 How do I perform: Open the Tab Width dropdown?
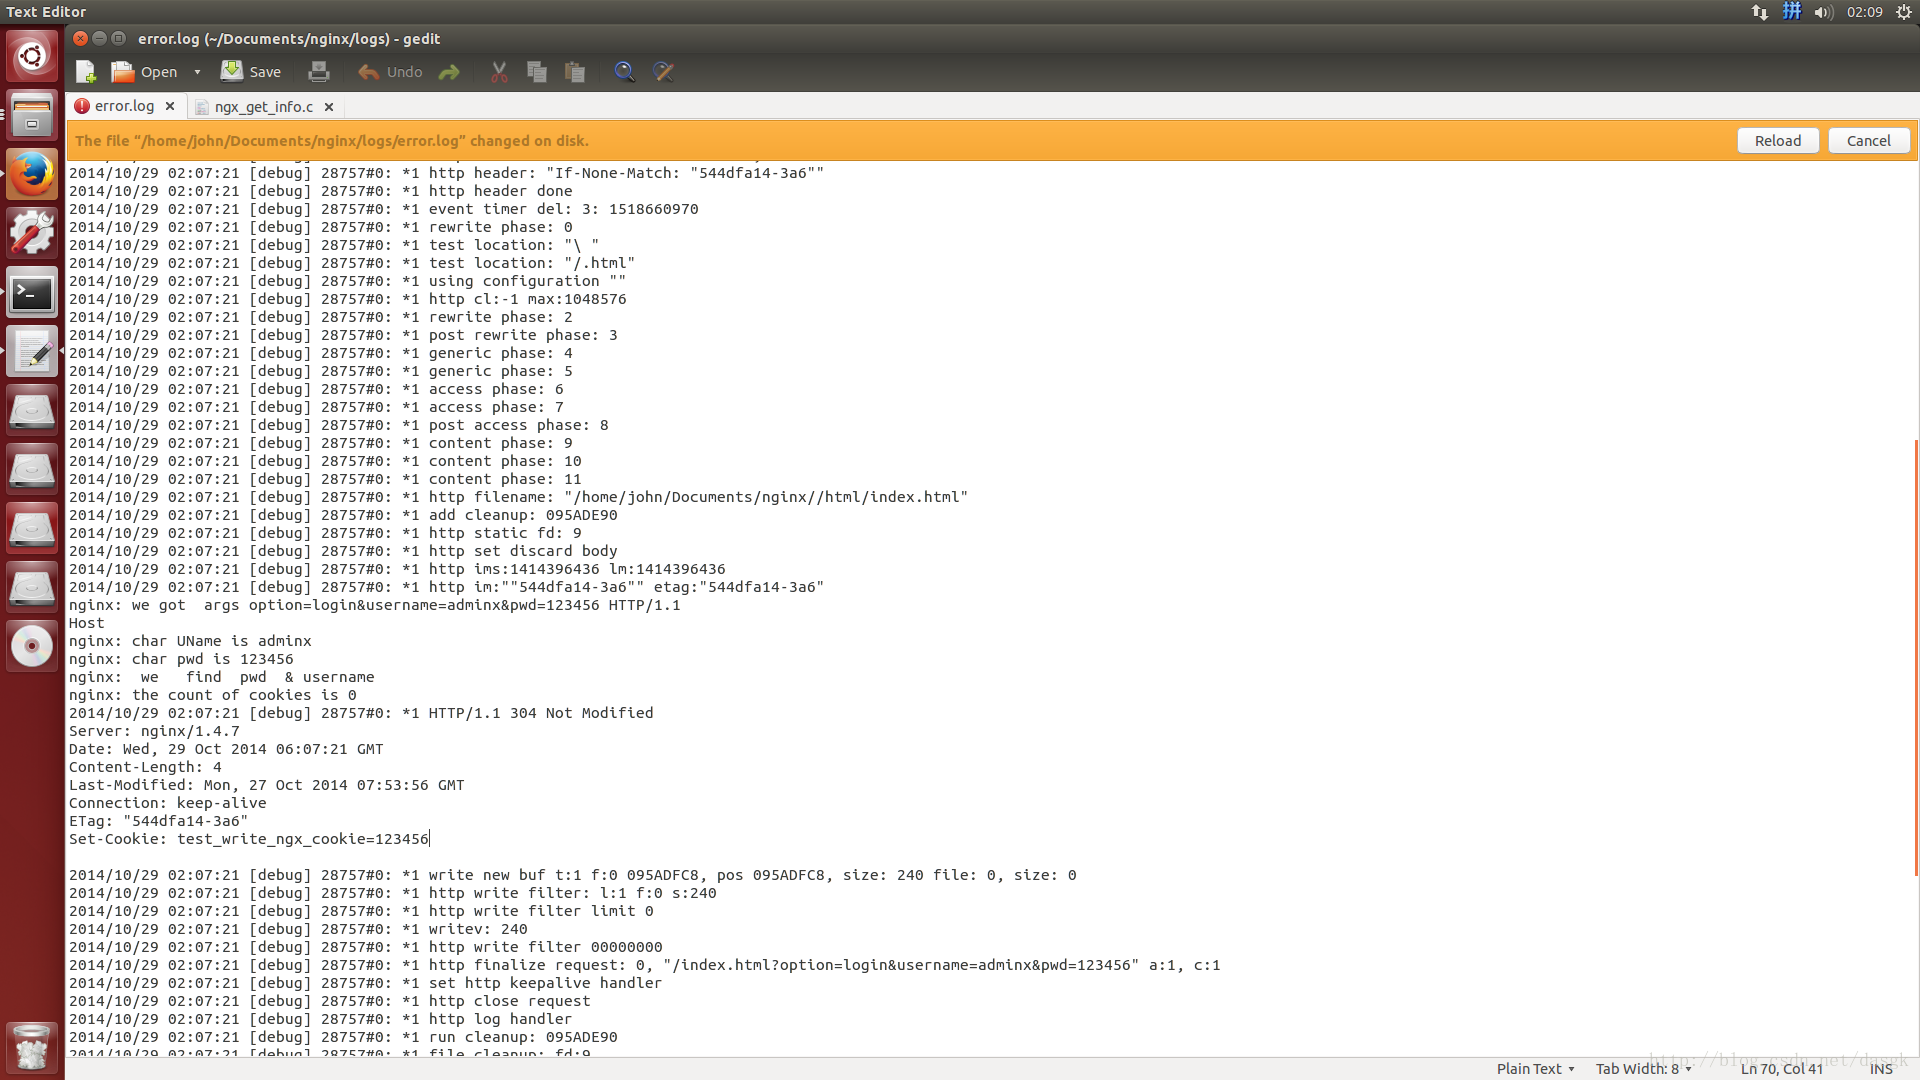pyautogui.click(x=1643, y=1068)
